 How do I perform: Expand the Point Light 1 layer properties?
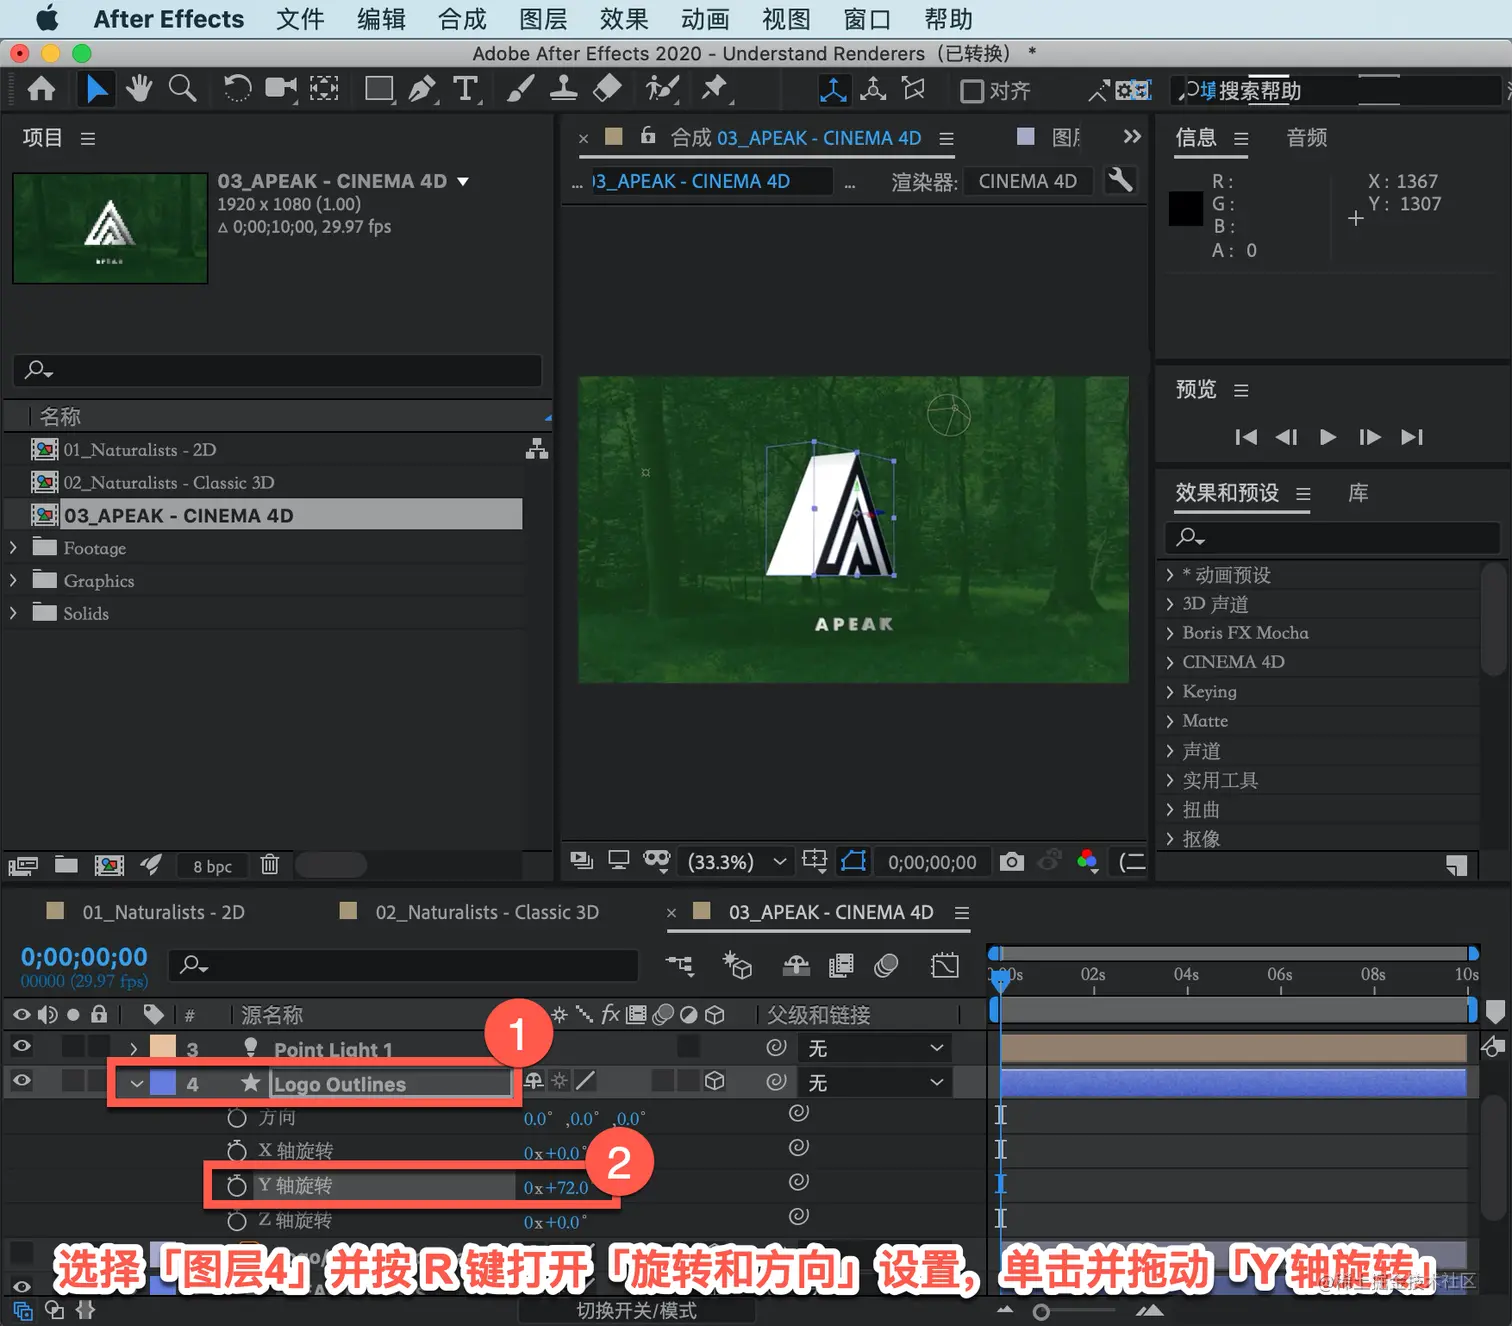coord(134,1049)
